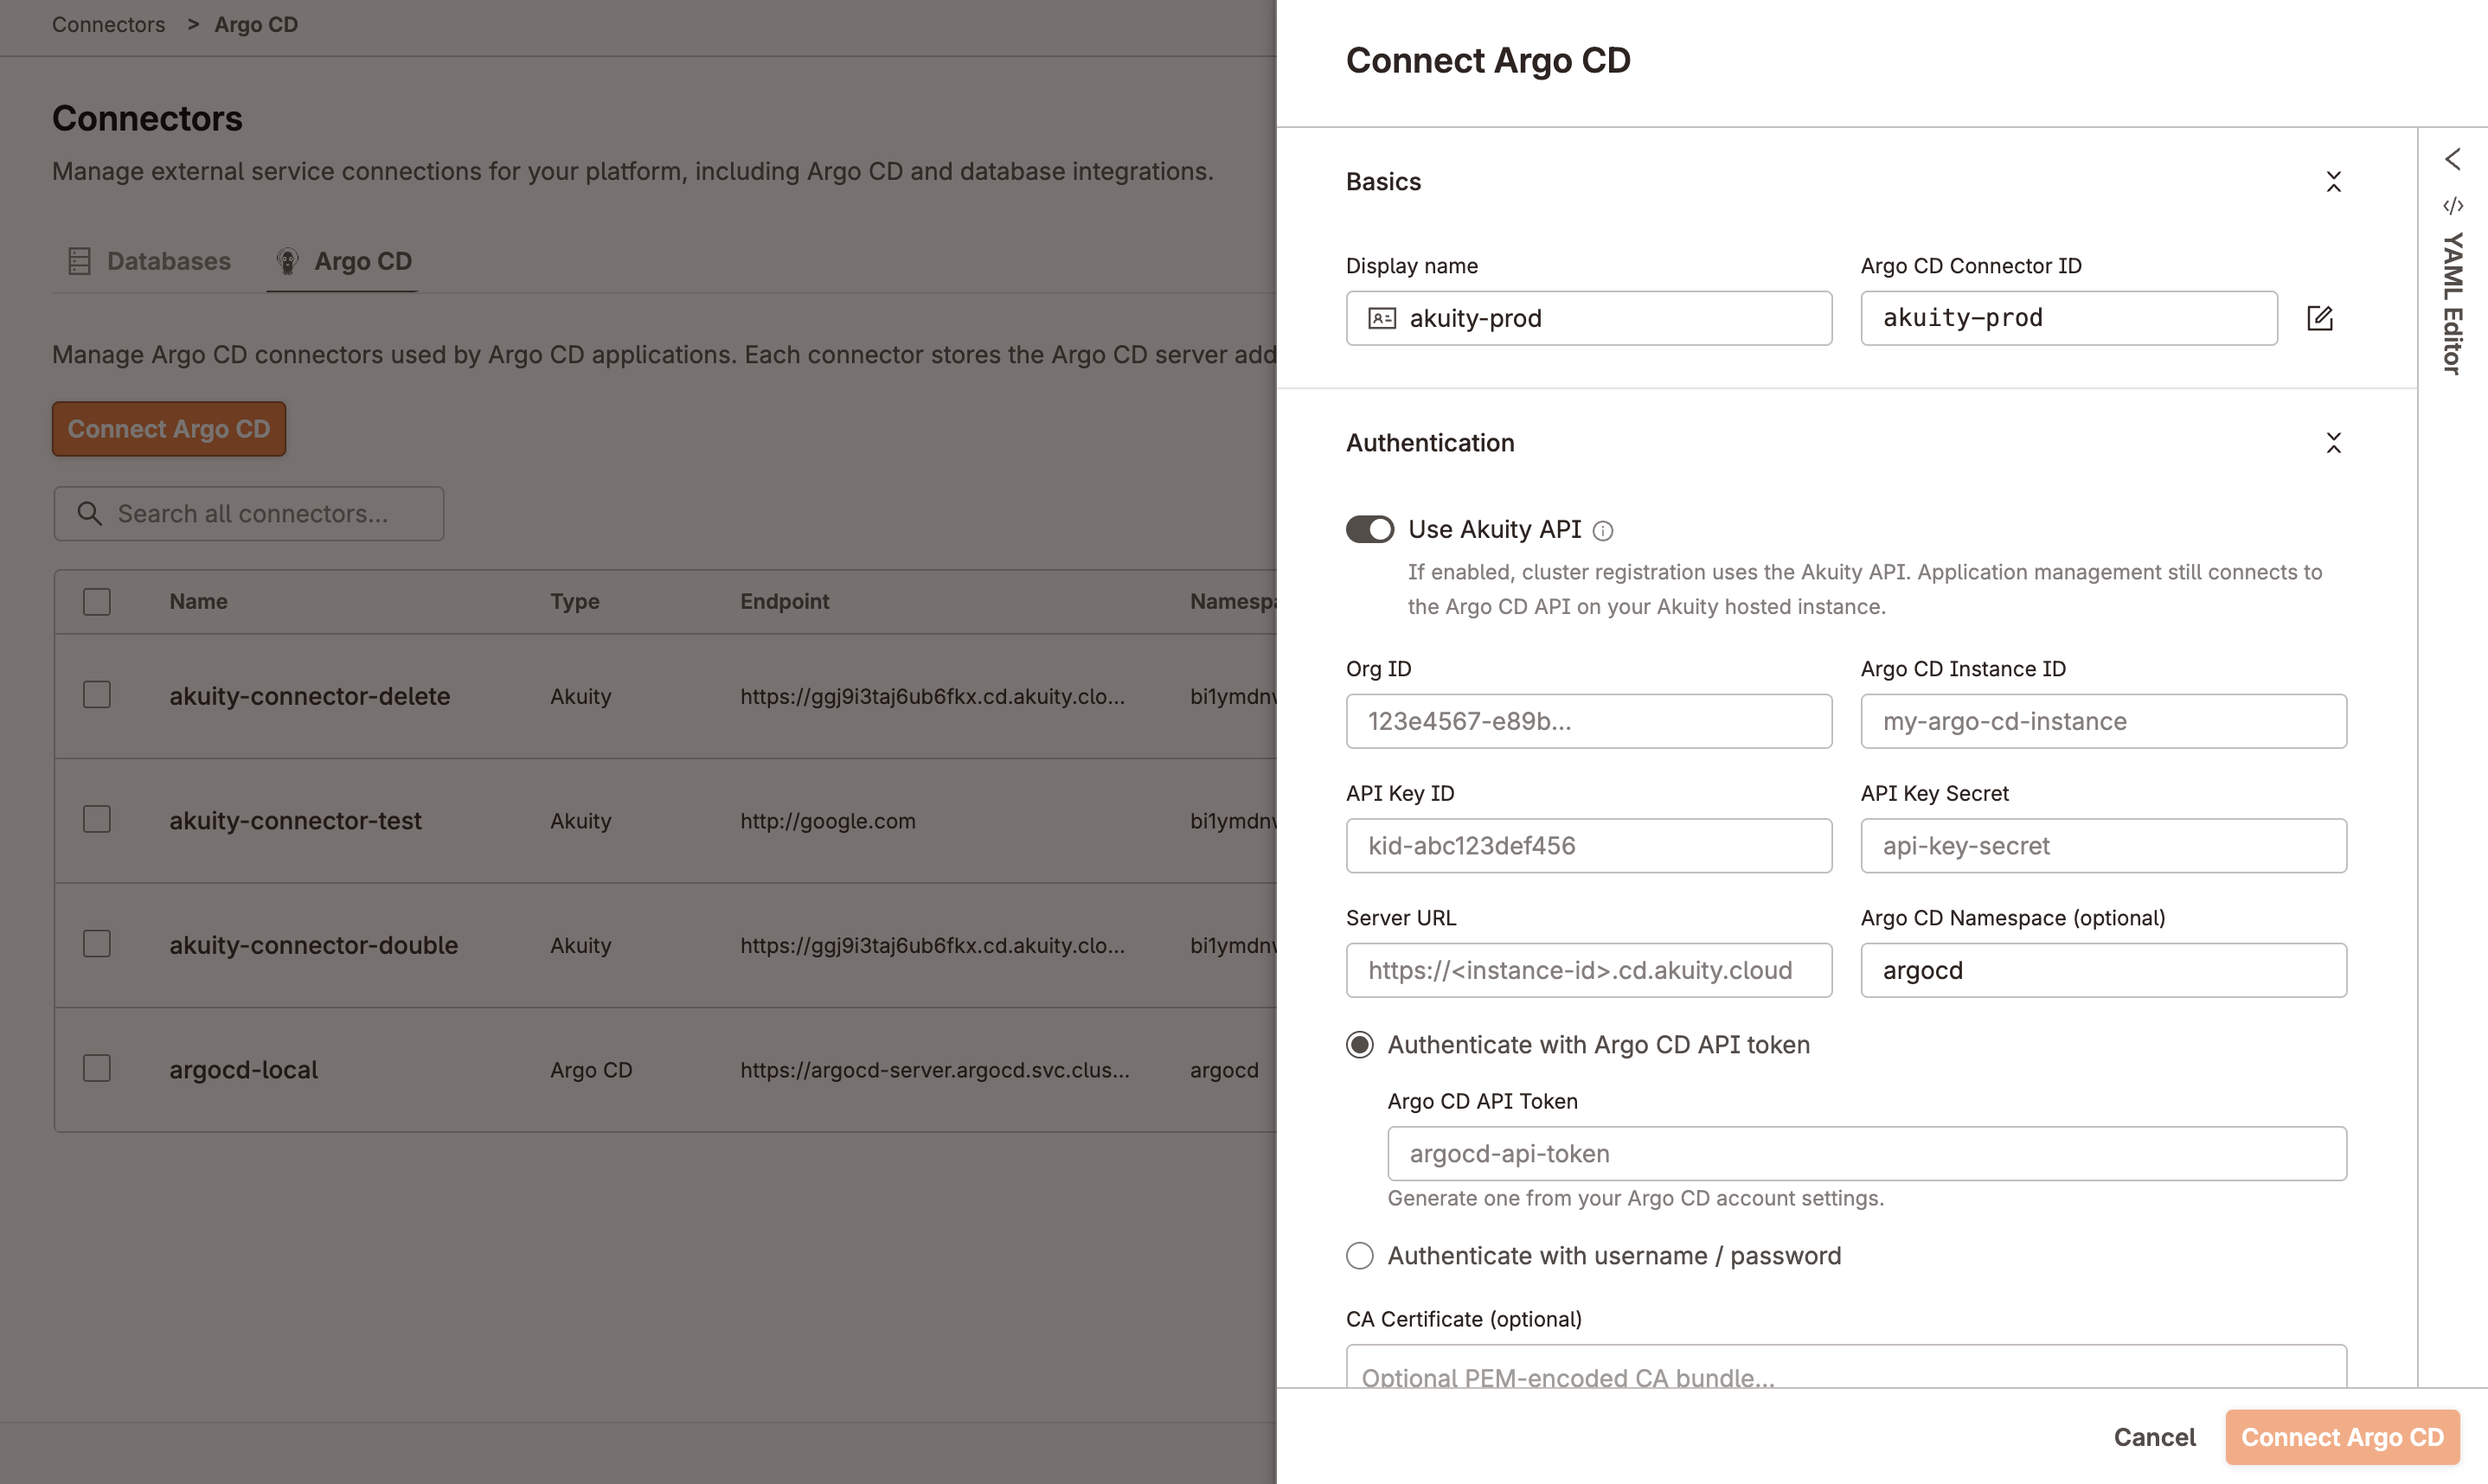
Task: Switch to the Databases tab
Action: (x=149, y=261)
